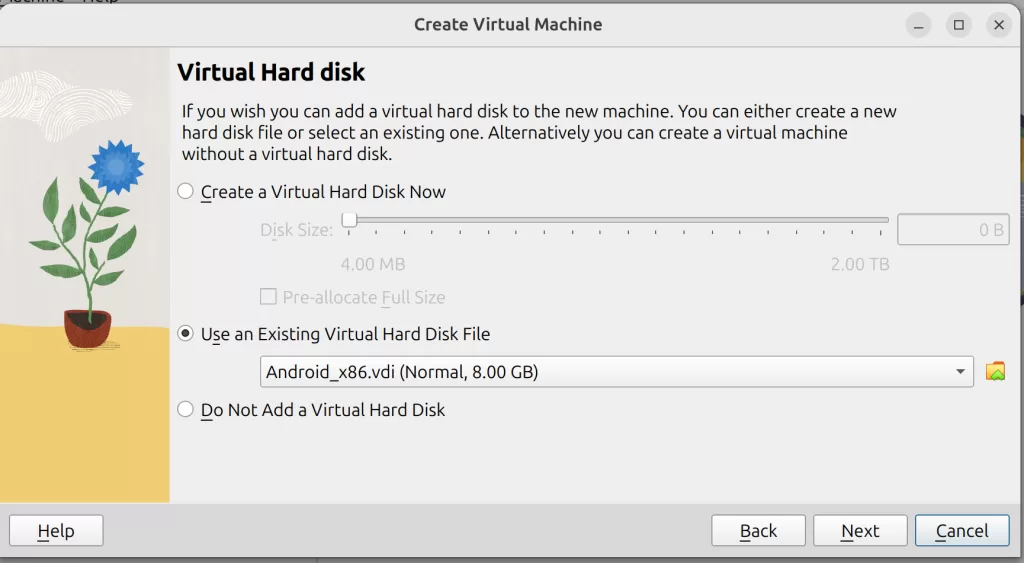
Task: Go Back to the previous wizard step
Action: [758, 531]
